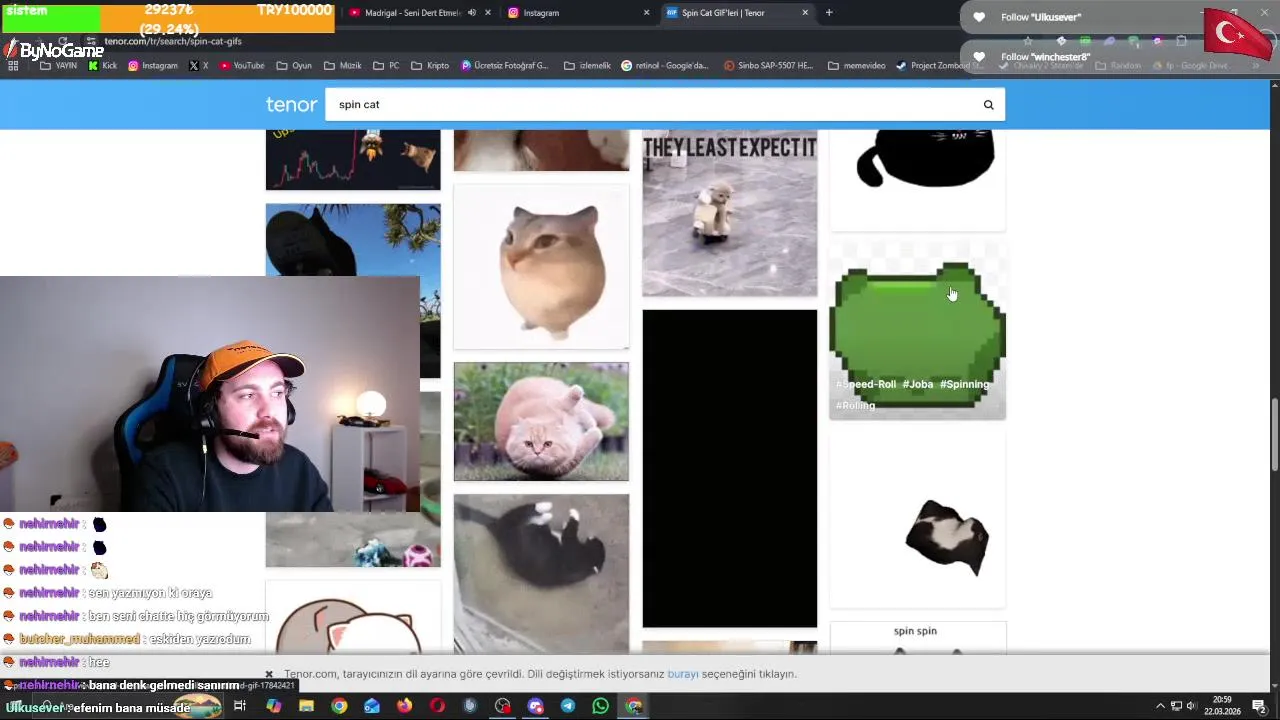Open the Ücretsiz Fotoğraf bookmark
Viewport: 1280px width, 720px height.
click(x=505, y=66)
